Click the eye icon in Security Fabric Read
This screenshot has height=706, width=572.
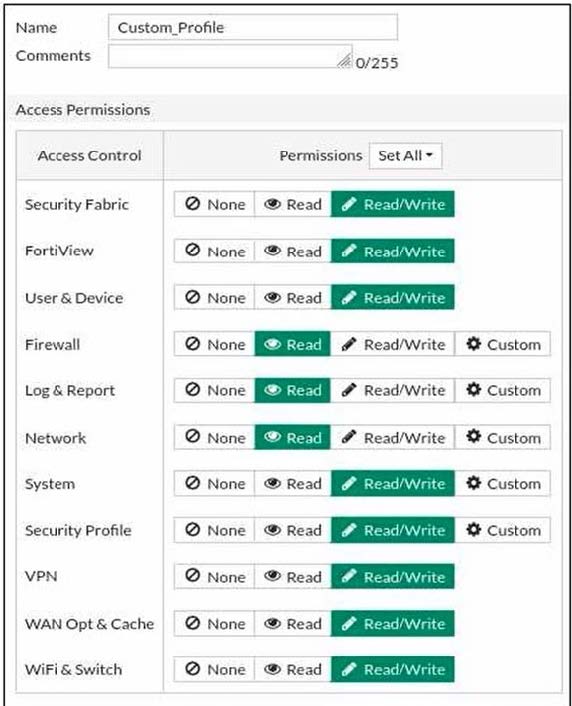pyautogui.click(x=272, y=204)
